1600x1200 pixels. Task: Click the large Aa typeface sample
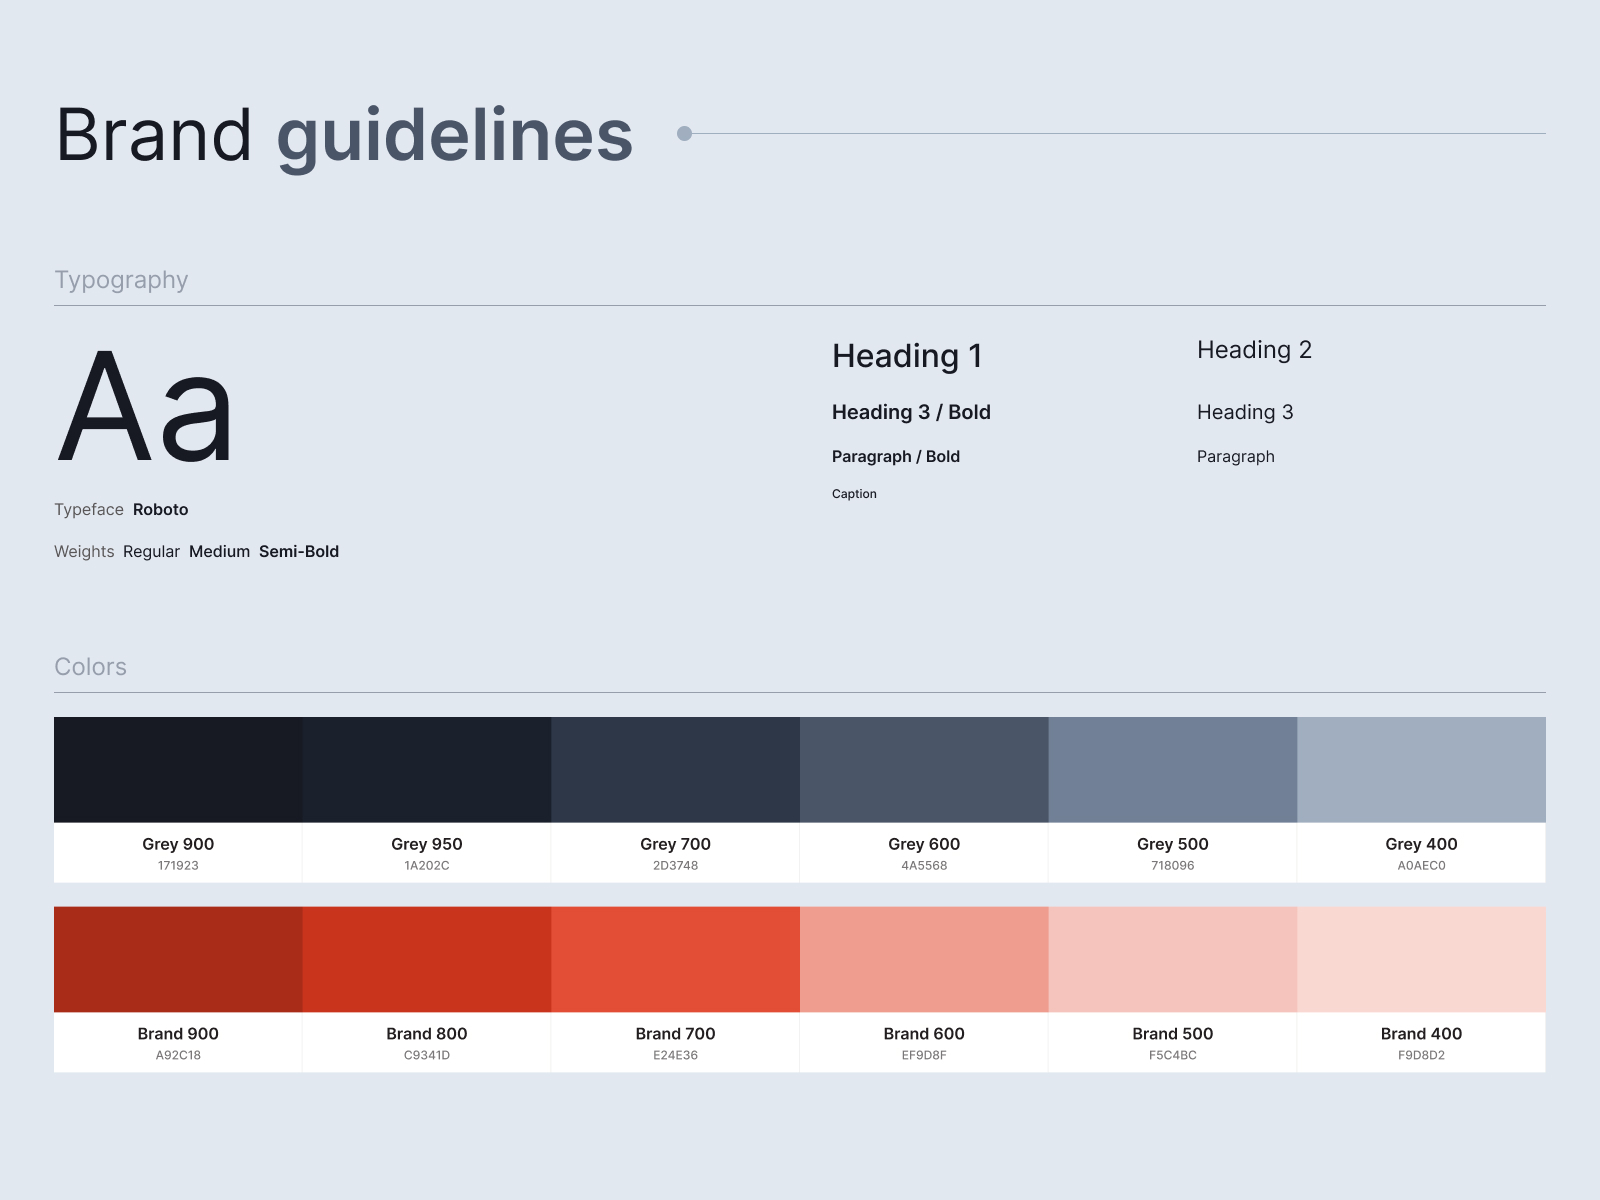(146, 408)
